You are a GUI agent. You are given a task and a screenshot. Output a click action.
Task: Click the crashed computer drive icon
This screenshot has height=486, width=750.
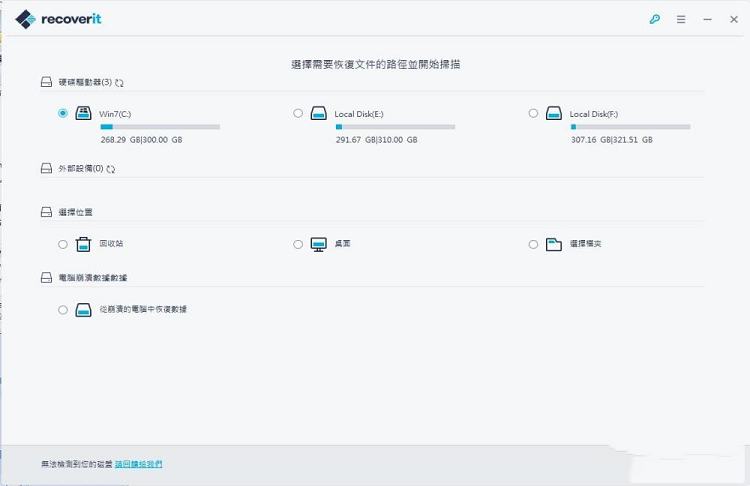83,310
